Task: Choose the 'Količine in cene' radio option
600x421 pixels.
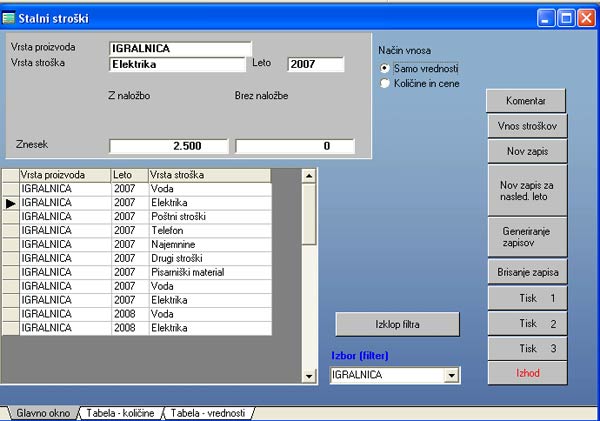Action: (x=385, y=84)
